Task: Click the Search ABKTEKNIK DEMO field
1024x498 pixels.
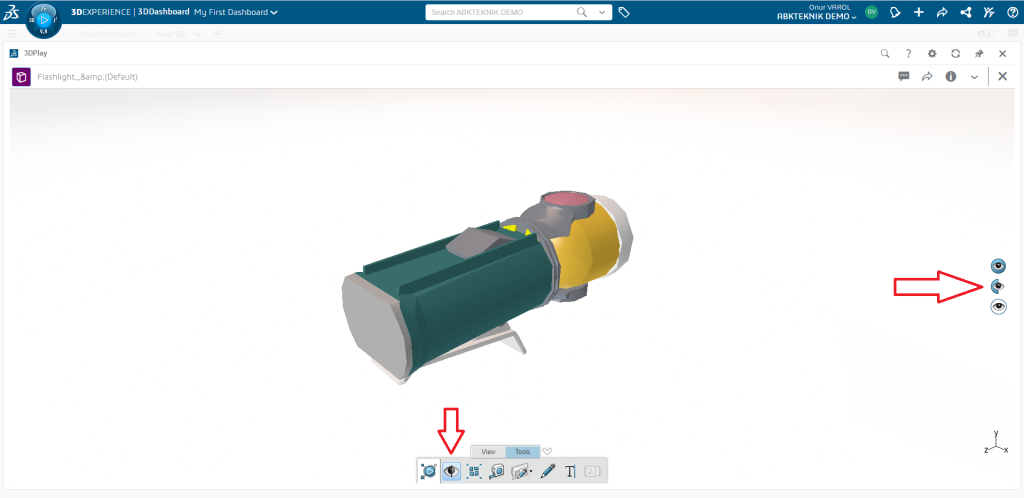Action: click(500, 12)
